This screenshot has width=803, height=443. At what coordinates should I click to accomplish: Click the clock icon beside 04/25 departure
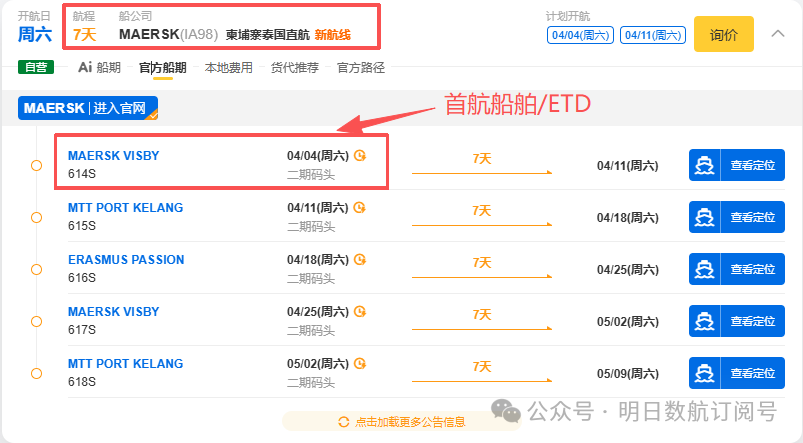360,312
